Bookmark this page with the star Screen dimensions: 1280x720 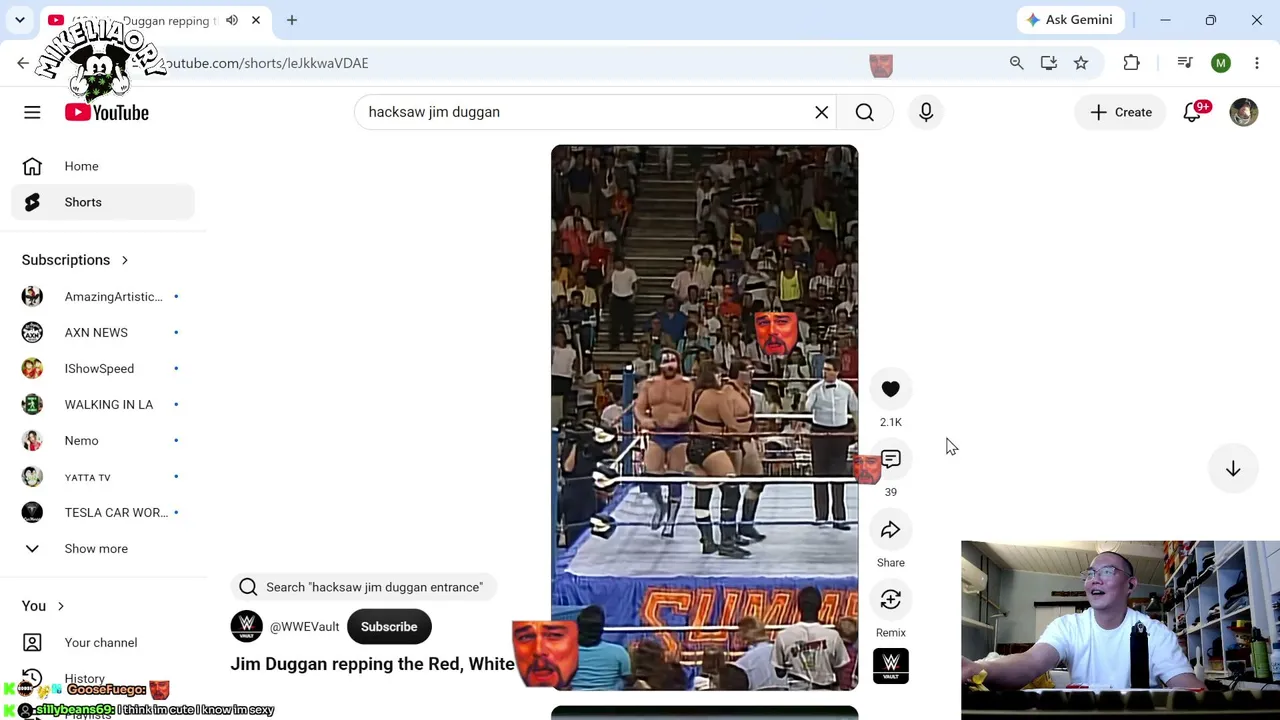tap(1081, 63)
